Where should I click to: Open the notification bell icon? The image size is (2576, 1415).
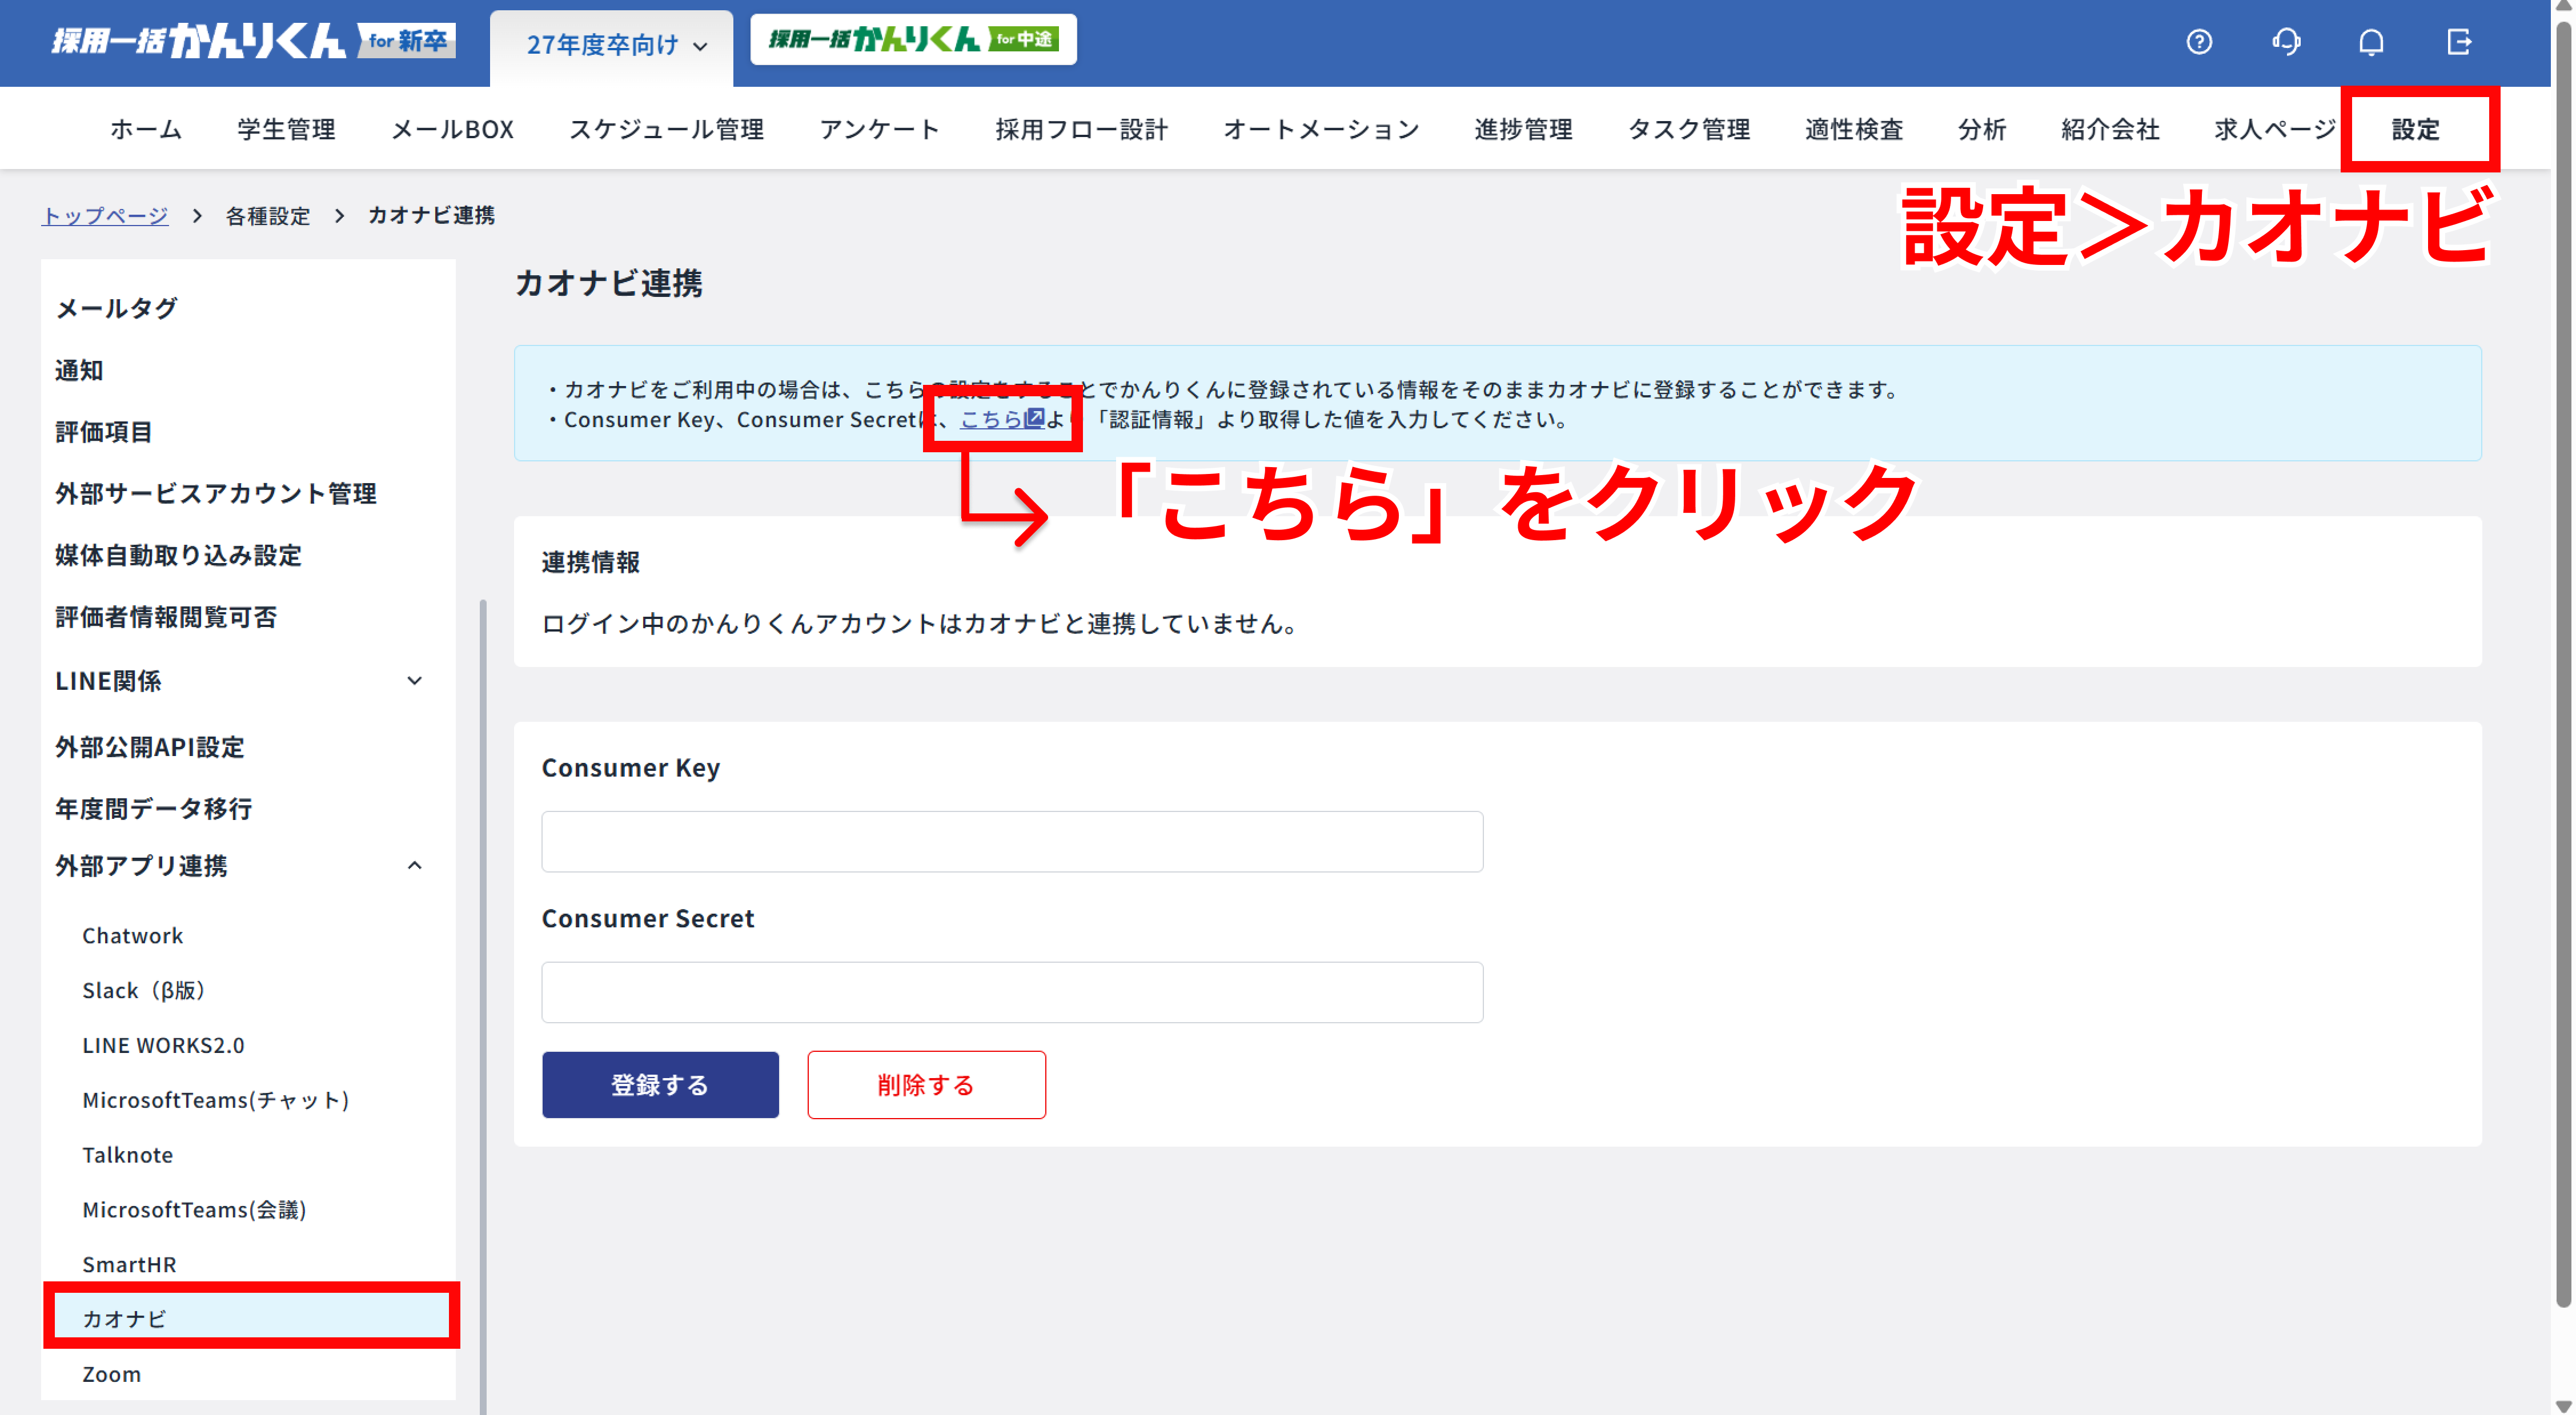tap(2372, 42)
